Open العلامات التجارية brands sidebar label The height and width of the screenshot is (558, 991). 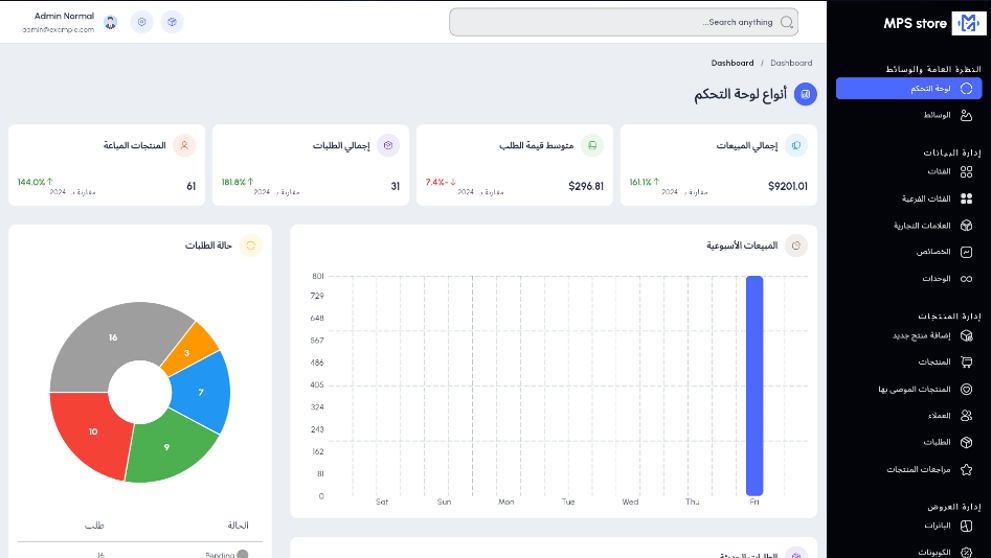922,226
